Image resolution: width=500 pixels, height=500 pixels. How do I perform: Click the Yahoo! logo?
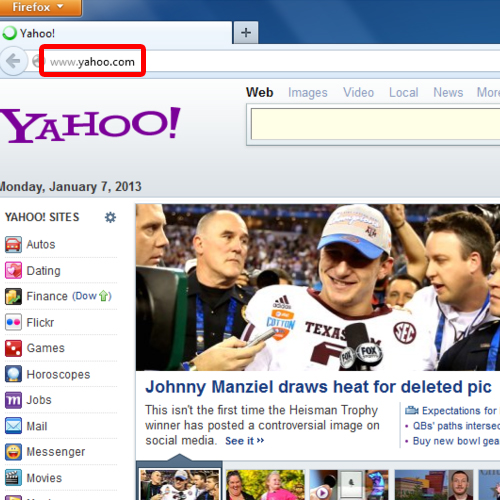pos(90,125)
